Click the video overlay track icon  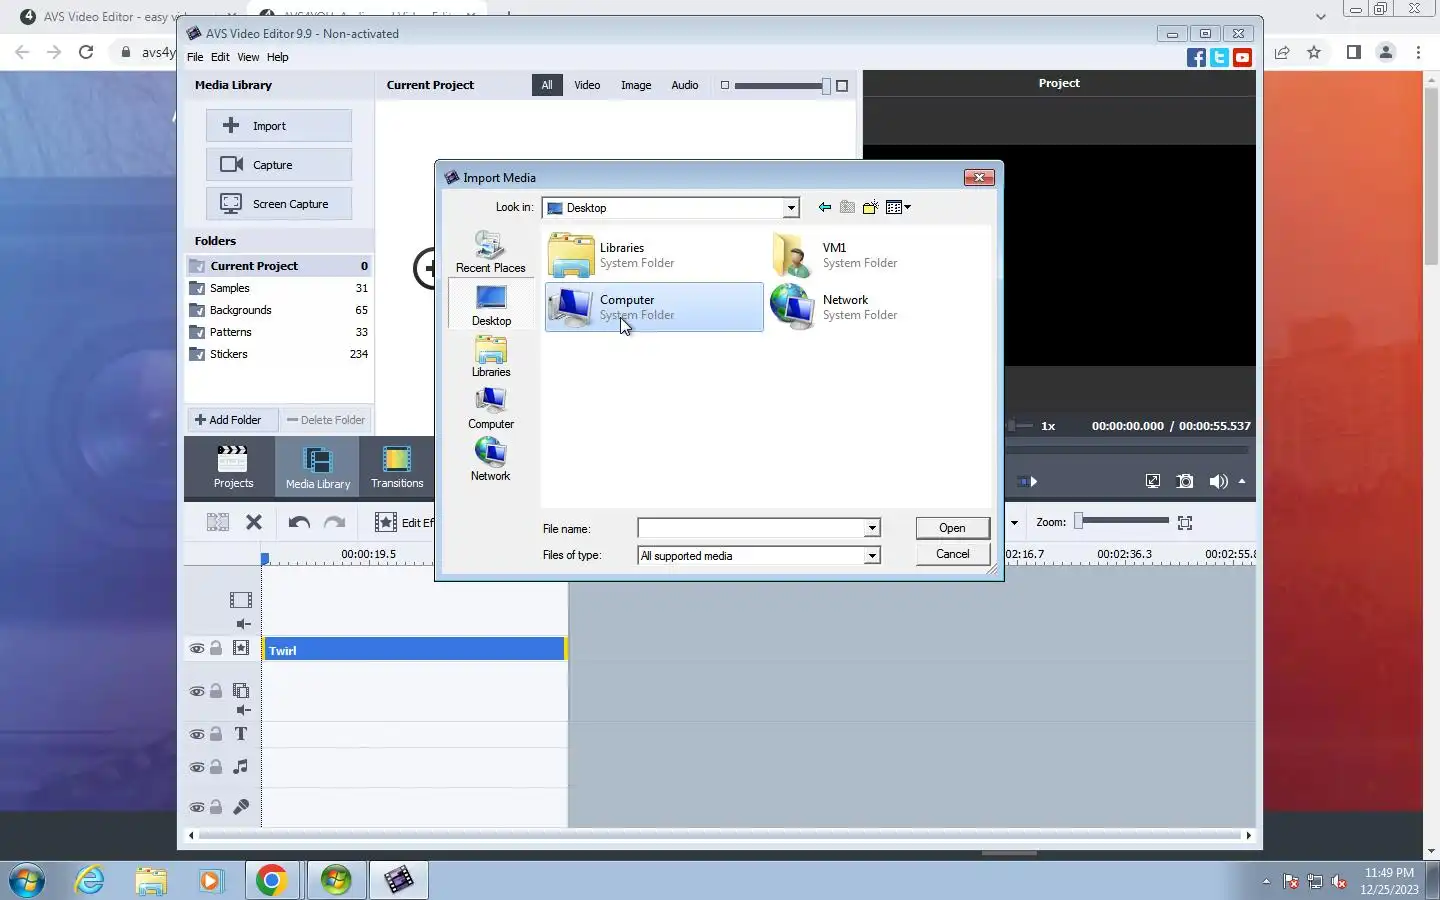241,691
